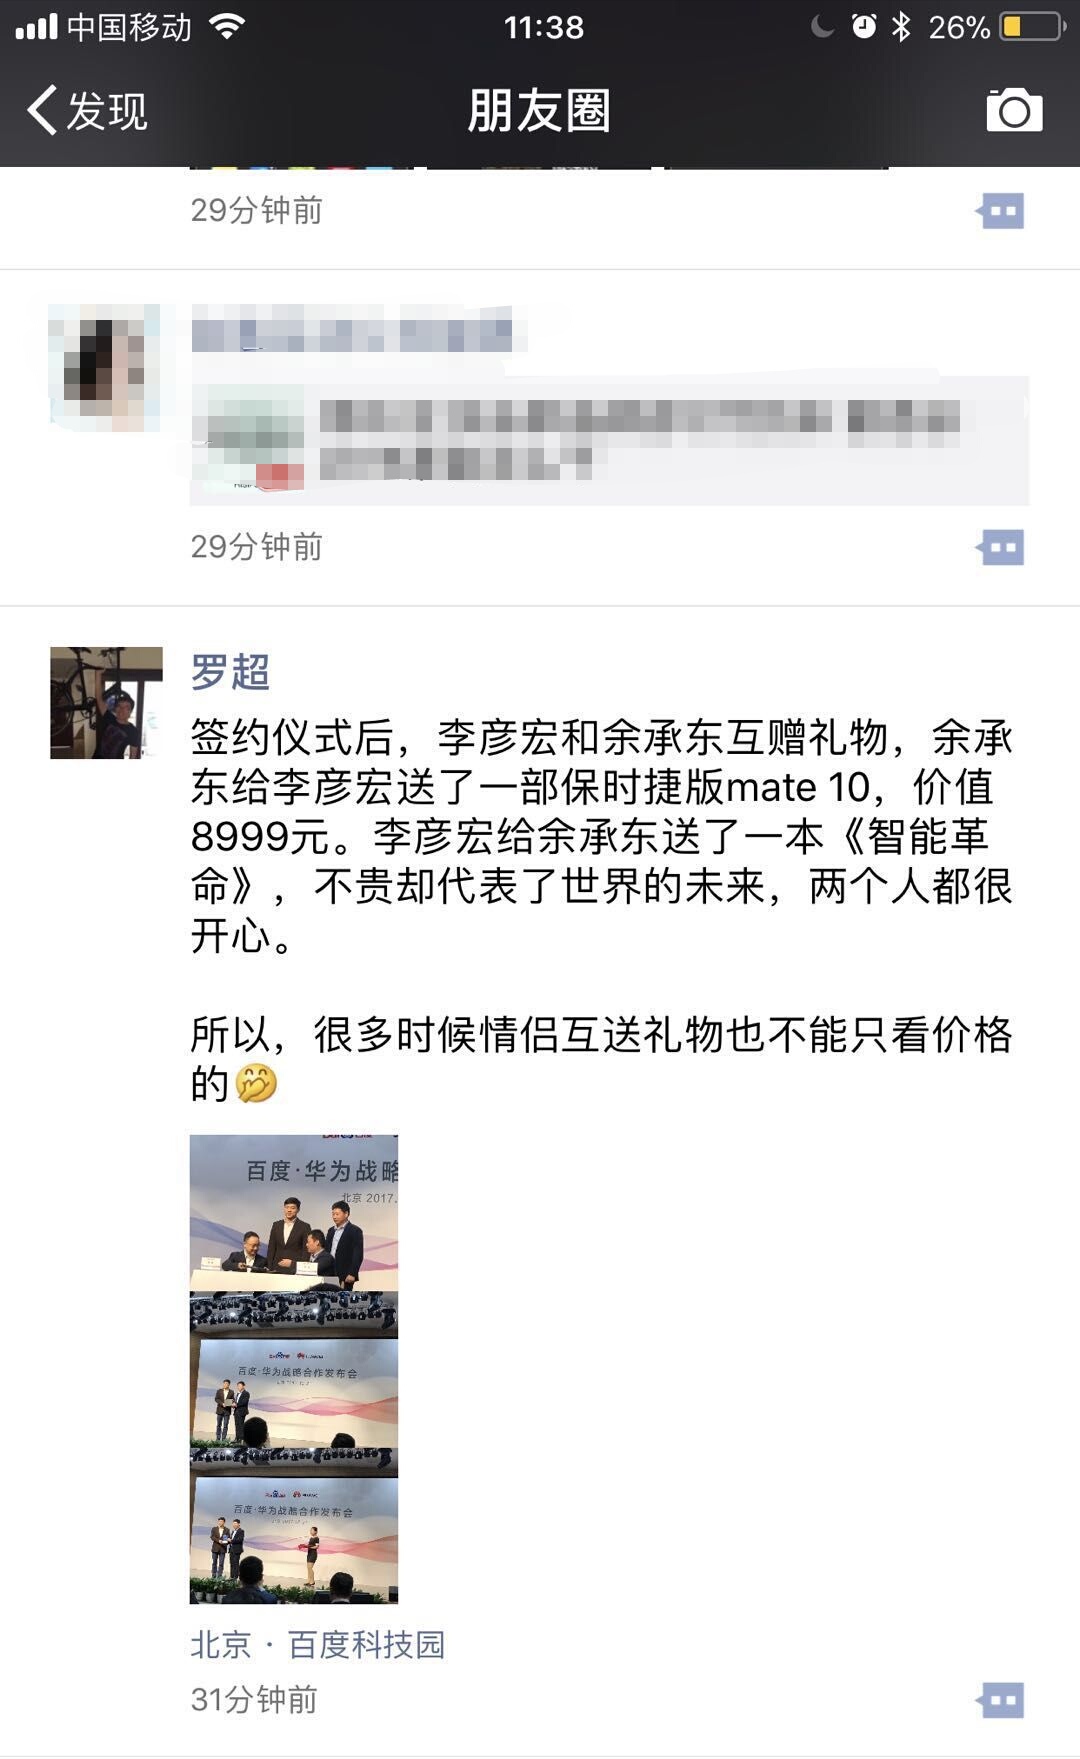Go back to 发现 via the back arrow
The width and height of the screenshot is (1080, 1759).
(x=42, y=110)
